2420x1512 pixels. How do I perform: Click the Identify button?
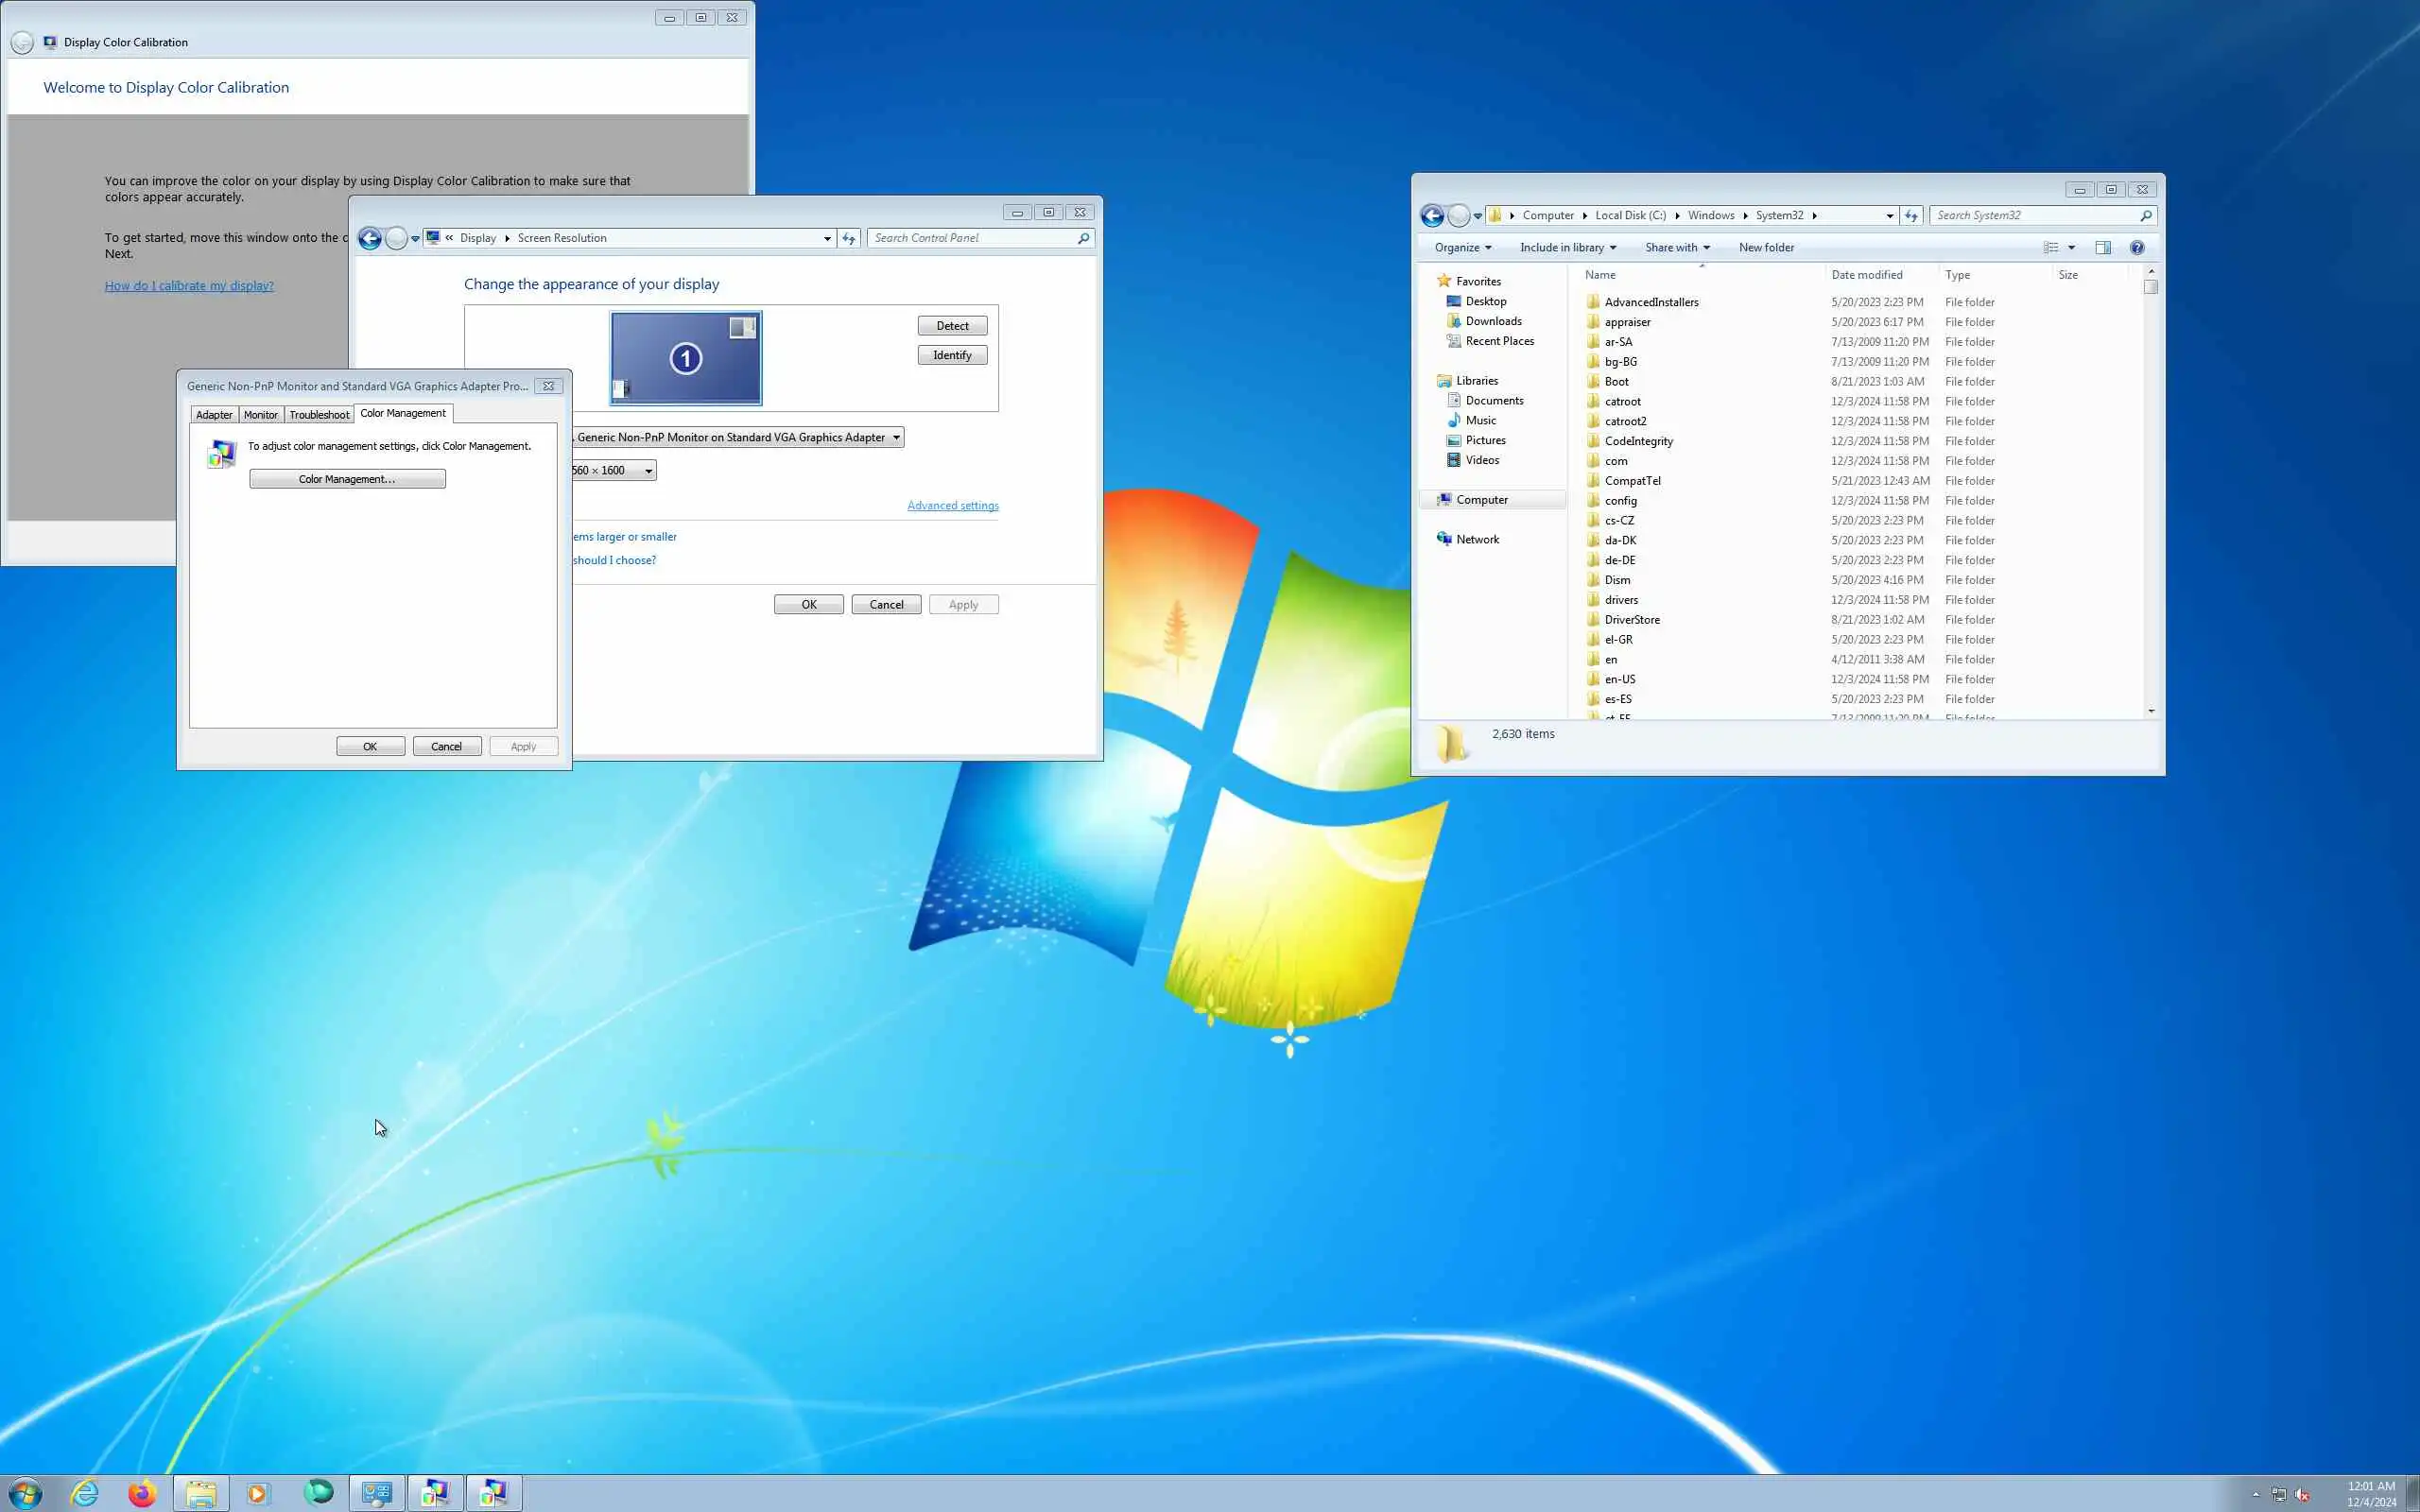coord(952,355)
